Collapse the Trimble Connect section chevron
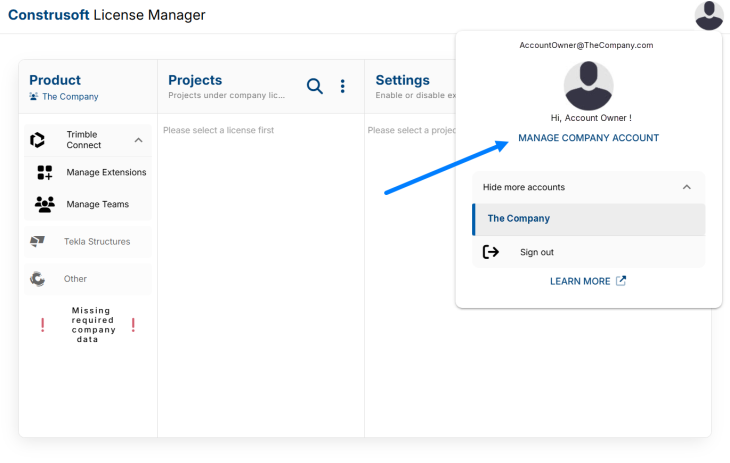This screenshot has width=730, height=463. coord(138,140)
